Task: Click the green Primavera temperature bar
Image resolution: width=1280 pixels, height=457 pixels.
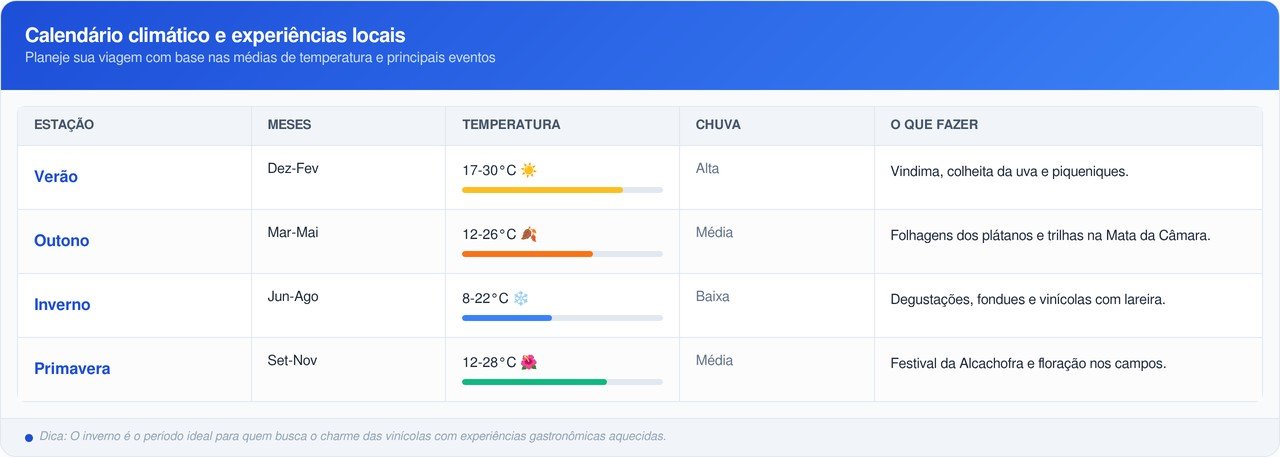Action: click(x=534, y=382)
